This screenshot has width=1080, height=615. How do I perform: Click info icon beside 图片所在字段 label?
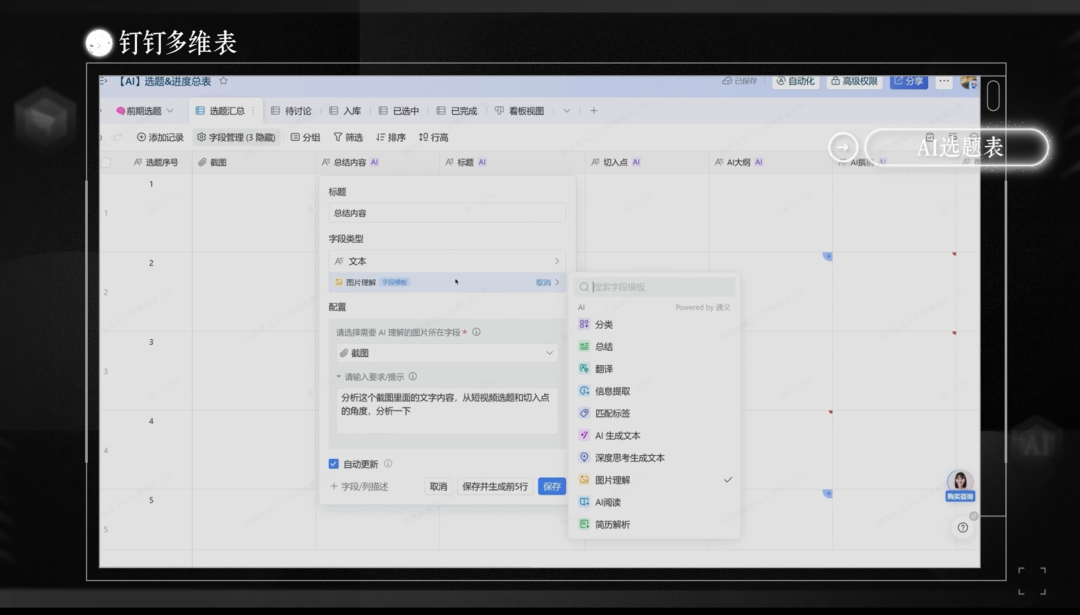coord(476,332)
